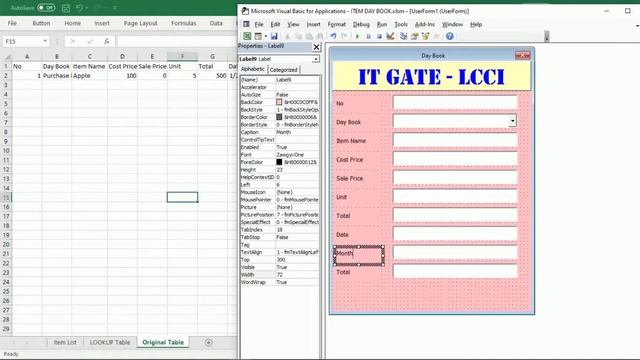Open the Add-Ins menu

425,24
